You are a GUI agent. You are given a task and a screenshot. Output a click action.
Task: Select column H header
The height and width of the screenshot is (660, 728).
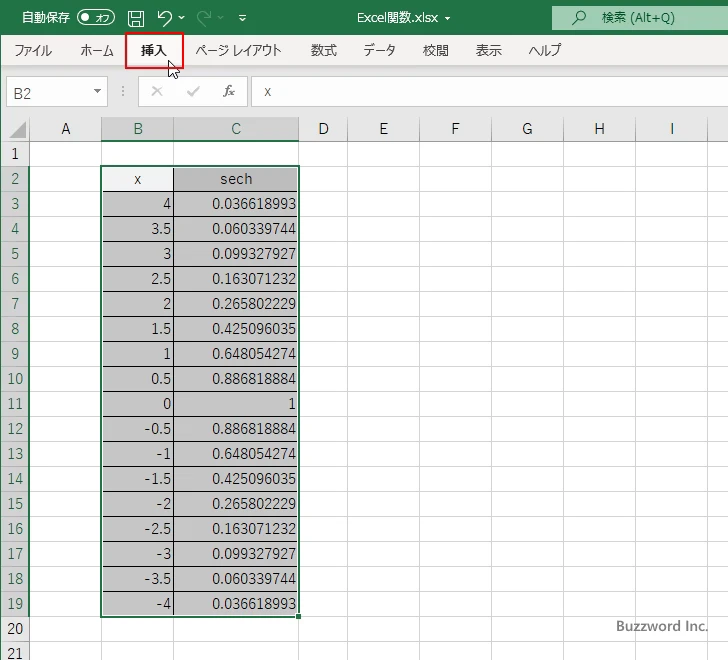[599, 129]
